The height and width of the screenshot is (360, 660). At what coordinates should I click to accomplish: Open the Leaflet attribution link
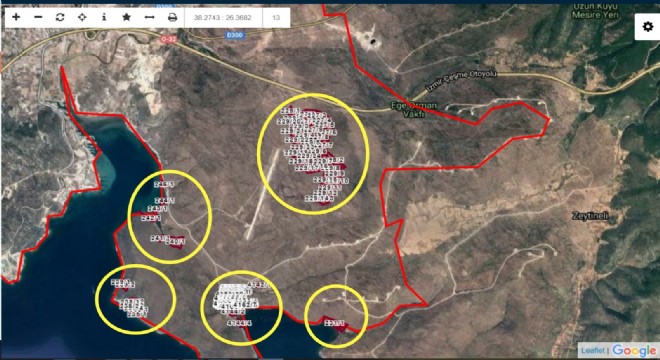coord(593,350)
